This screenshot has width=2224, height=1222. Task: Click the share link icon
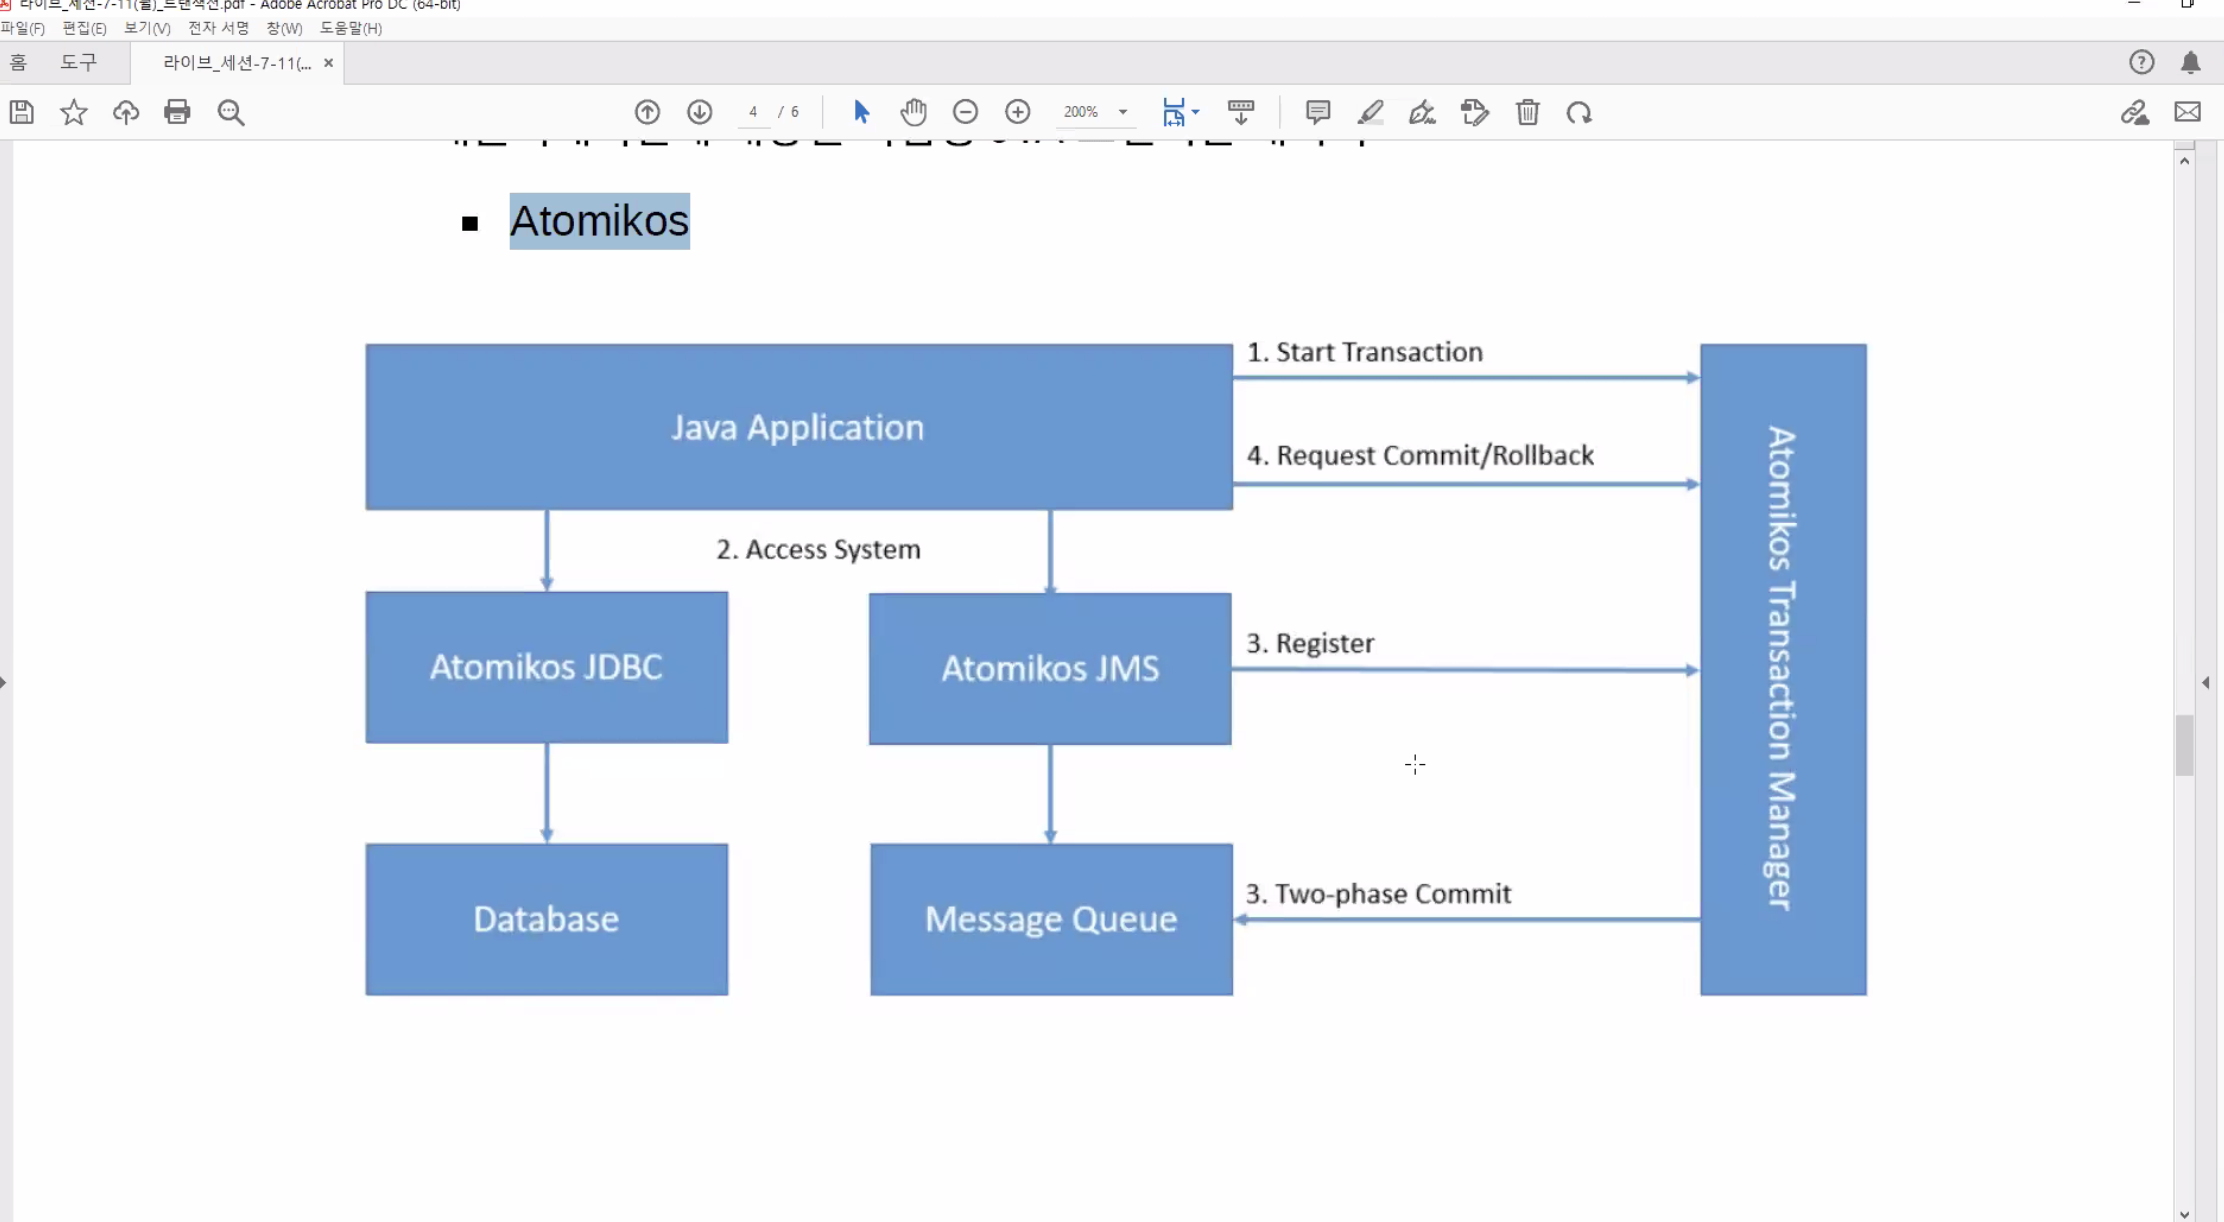(2135, 112)
